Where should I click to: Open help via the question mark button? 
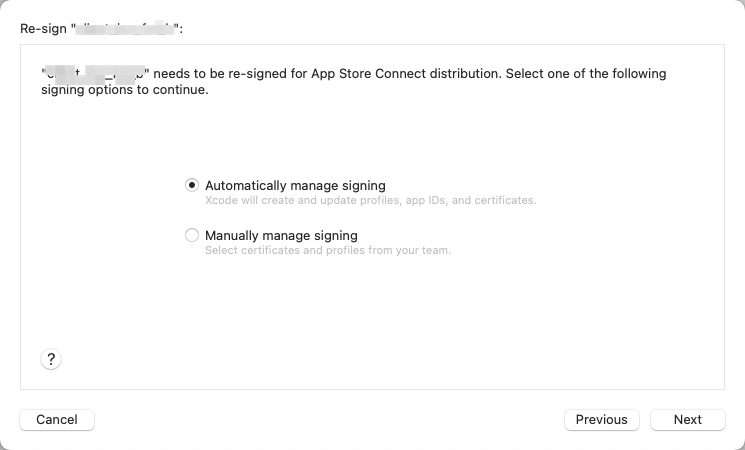(51, 359)
